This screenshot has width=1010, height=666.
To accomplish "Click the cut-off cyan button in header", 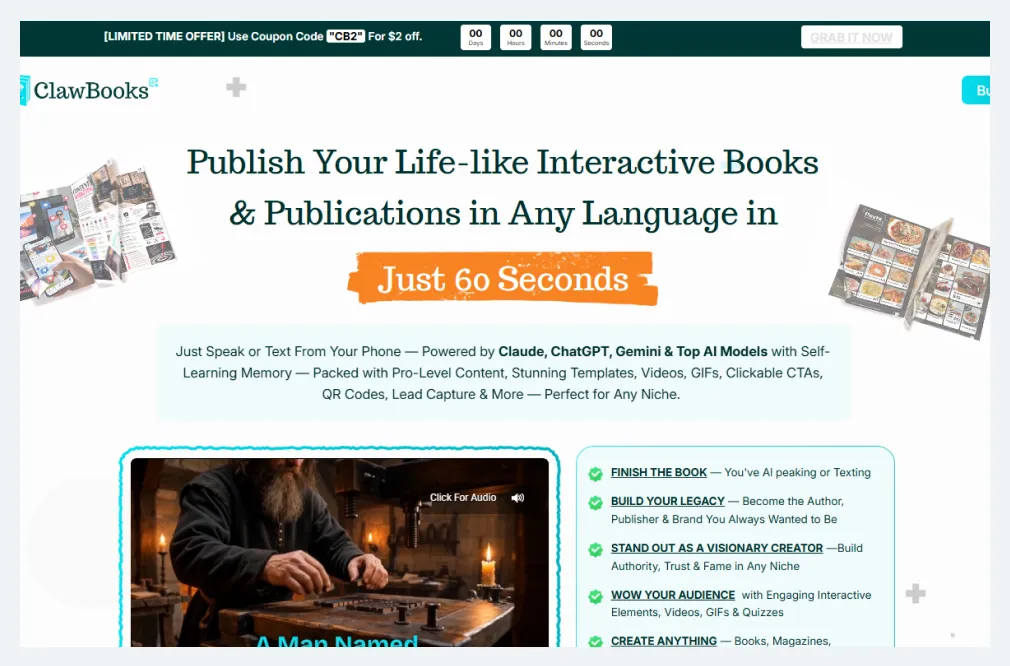I will coord(976,90).
